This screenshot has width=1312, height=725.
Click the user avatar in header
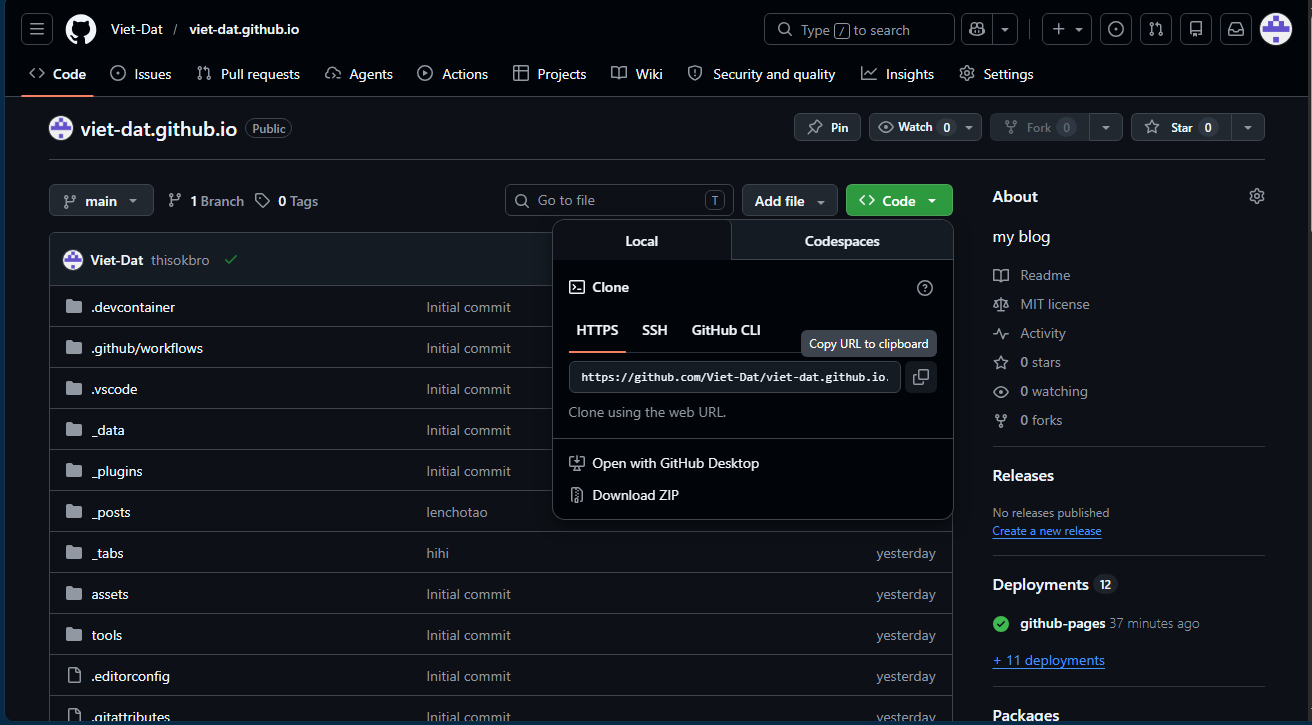(x=1276, y=29)
